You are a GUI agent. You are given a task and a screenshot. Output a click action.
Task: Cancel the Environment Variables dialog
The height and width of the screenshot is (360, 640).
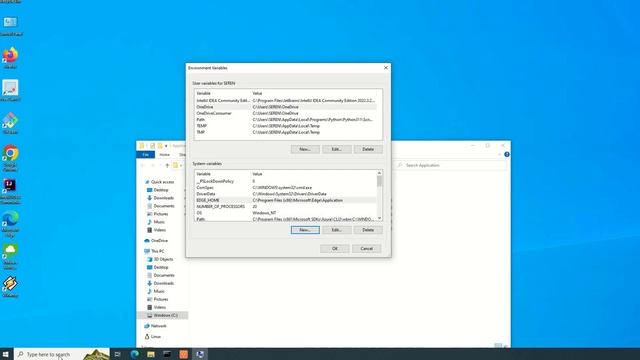[366, 249]
